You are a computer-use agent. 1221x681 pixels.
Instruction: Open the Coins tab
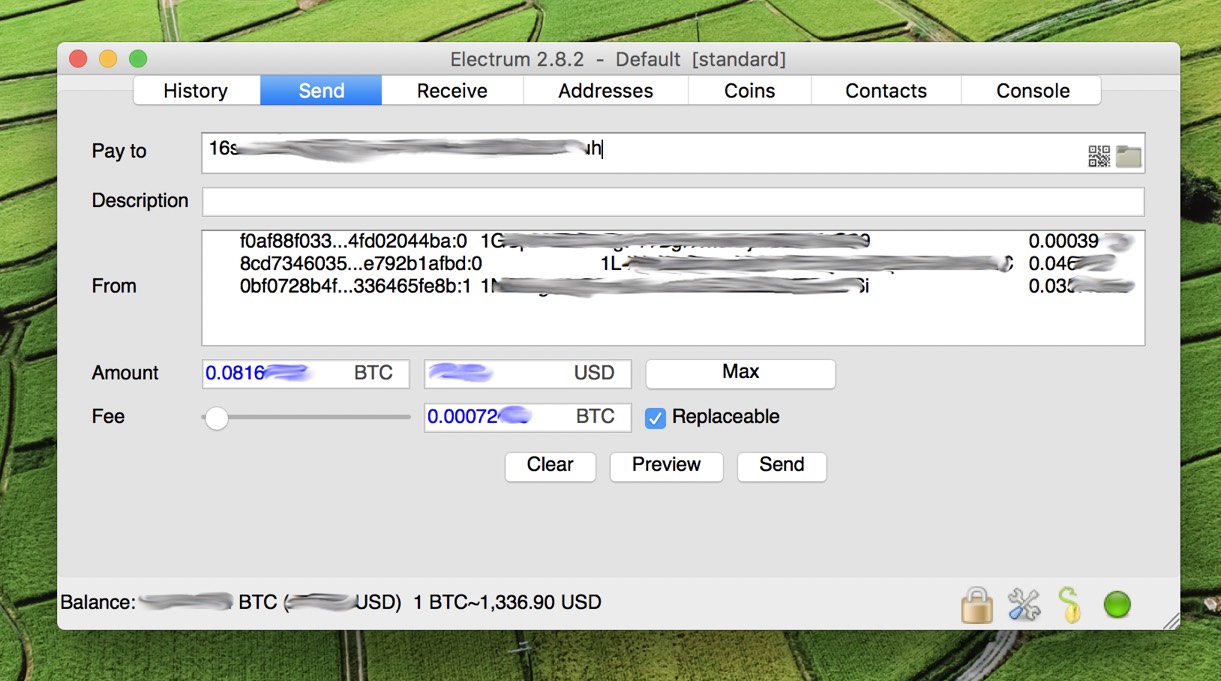(750, 91)
